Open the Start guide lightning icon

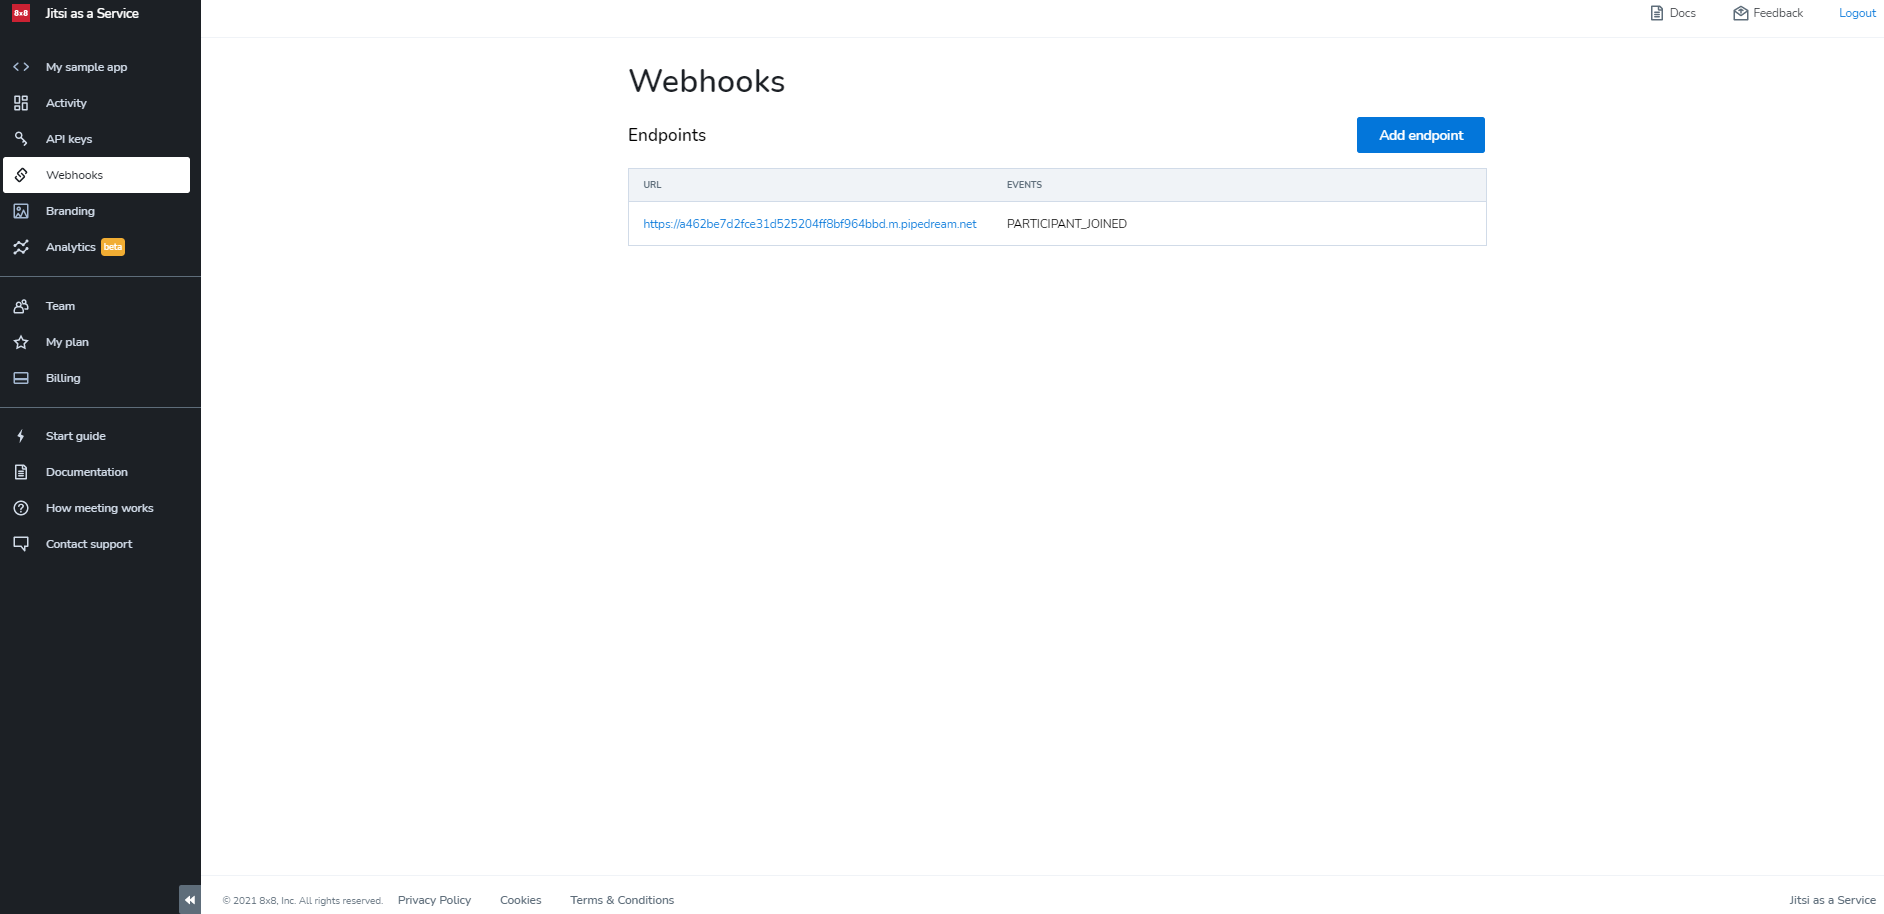coord(21,435)
